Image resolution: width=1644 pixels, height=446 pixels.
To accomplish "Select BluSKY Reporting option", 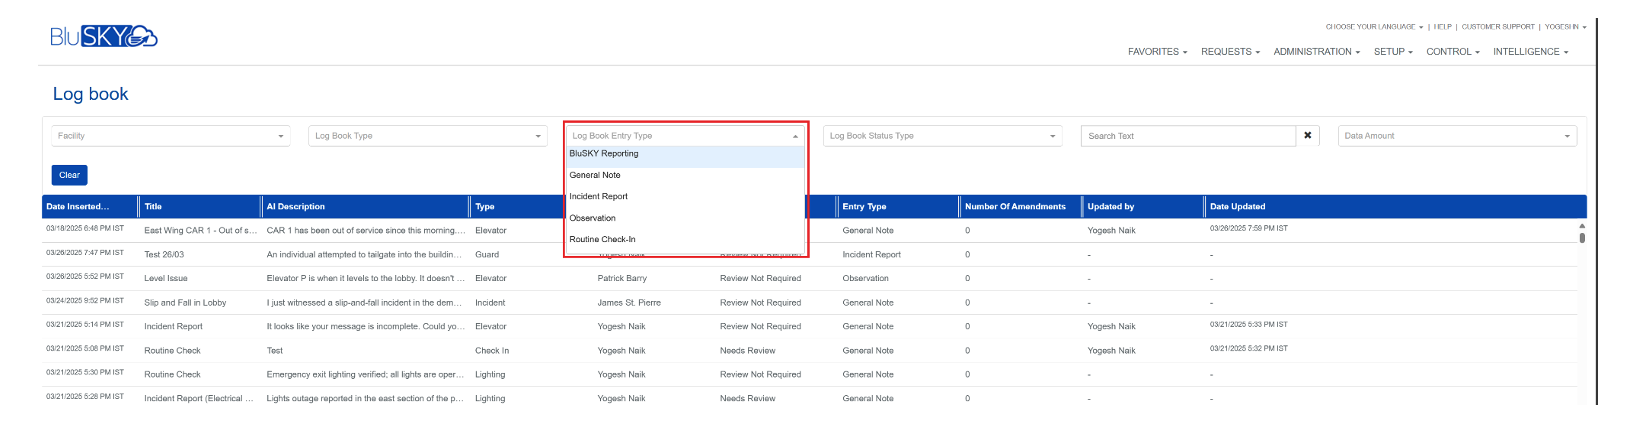I will pos(604,154).
